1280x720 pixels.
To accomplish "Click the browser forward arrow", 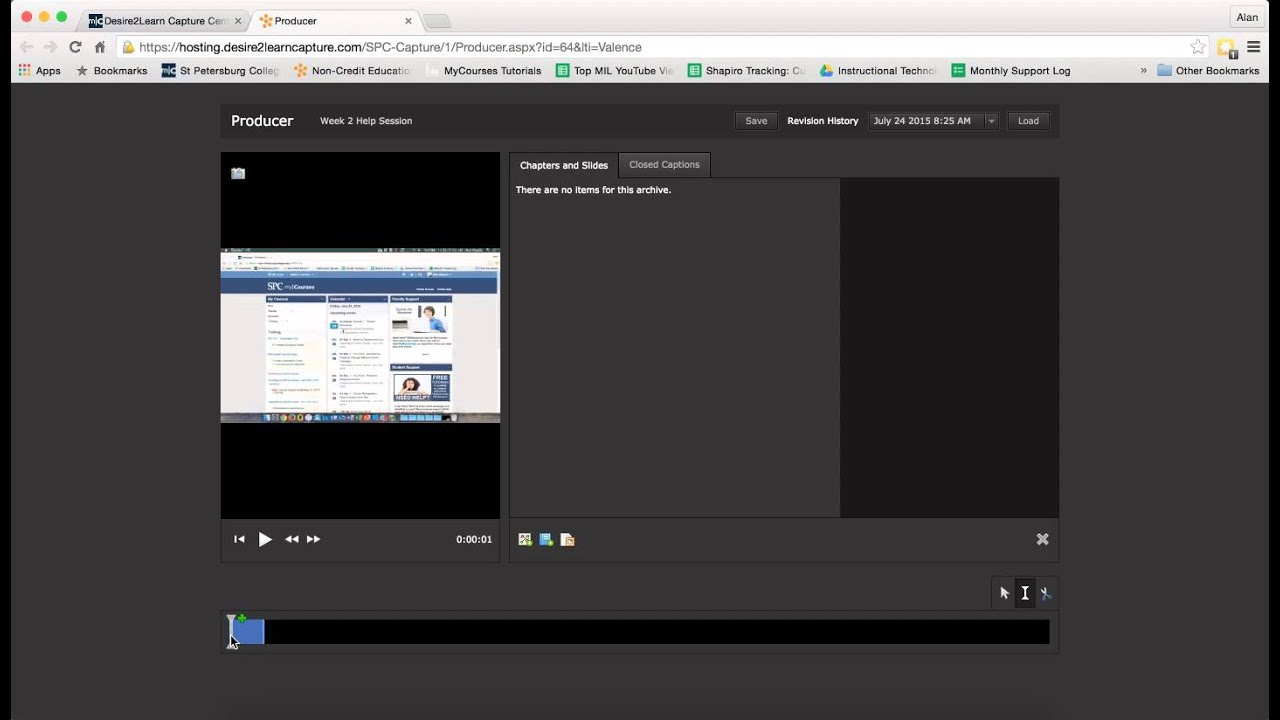I will (x=51, y=47).
